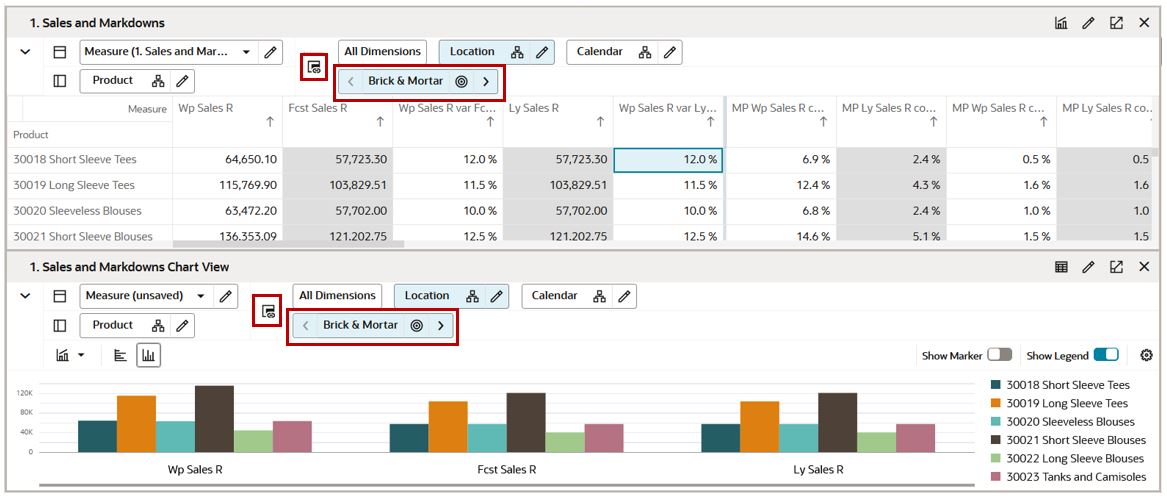
Task: Go to previous location from Brick & Mortar in table view
Action: [x=351, y=82]
